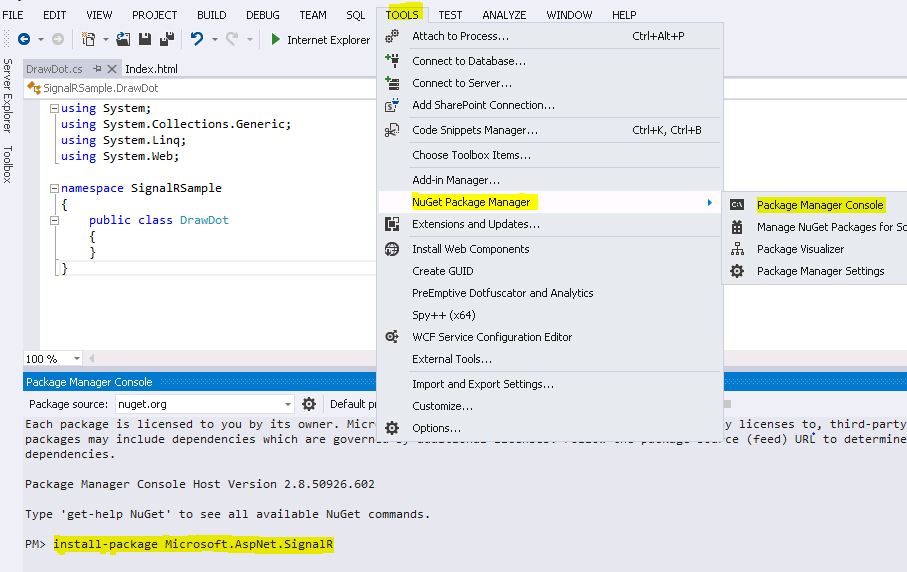907x572 pixels.
Task: Pin the DrawDot.cs tab
Action: [x=96, y=69]
